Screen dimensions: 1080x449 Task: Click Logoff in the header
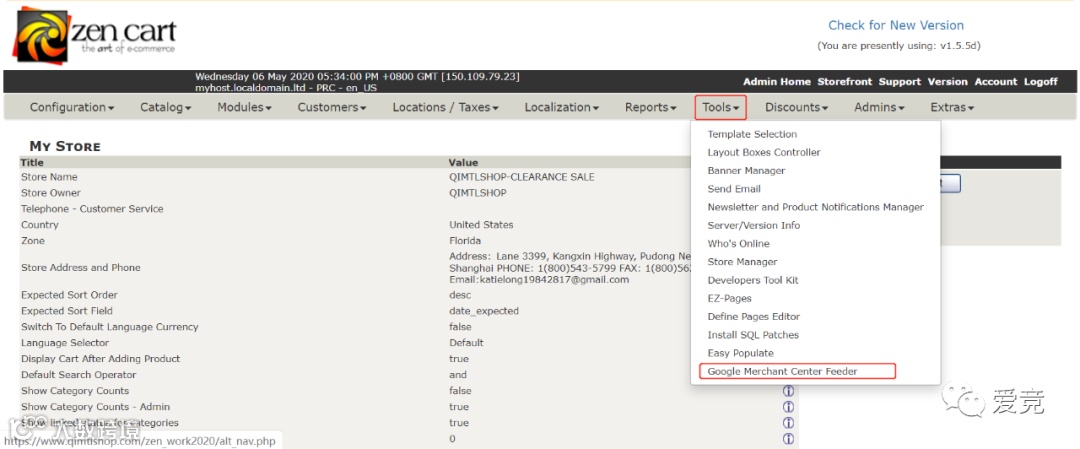[1040, 81]
